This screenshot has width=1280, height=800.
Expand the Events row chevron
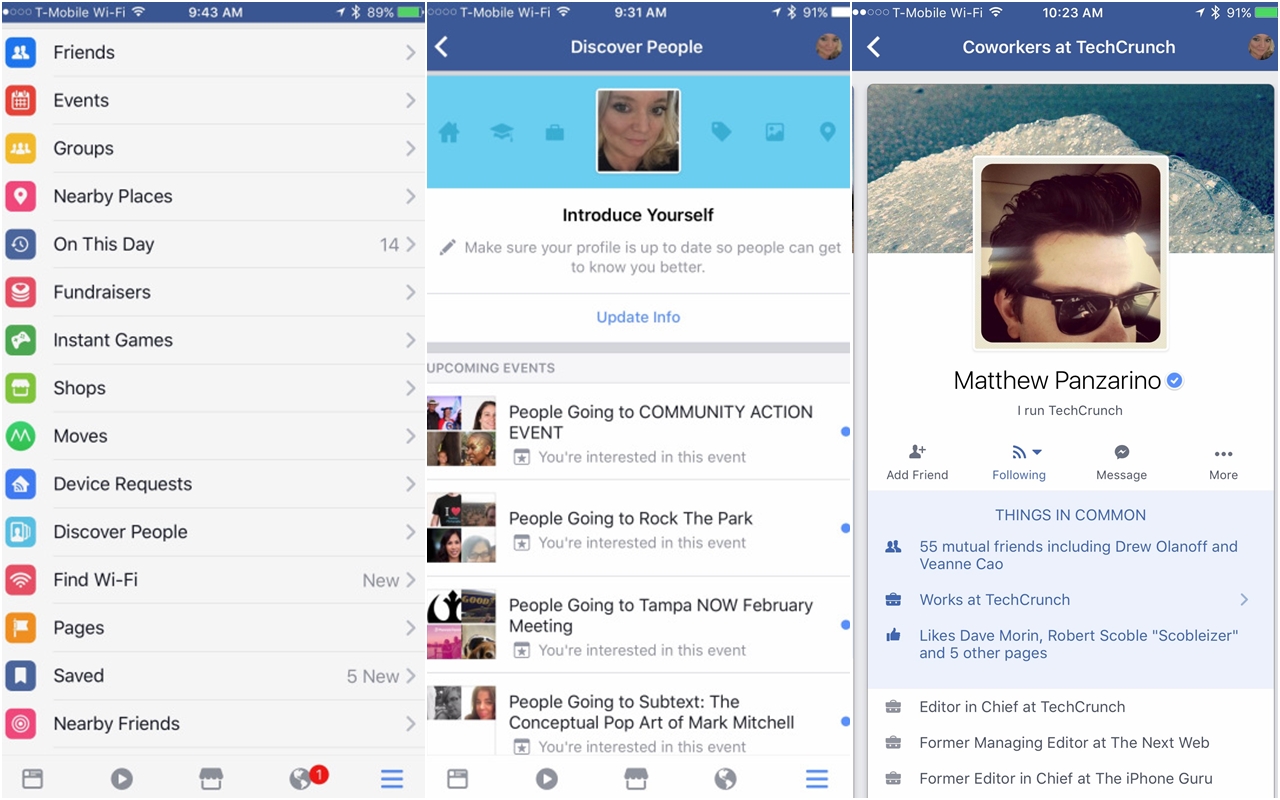410,100
